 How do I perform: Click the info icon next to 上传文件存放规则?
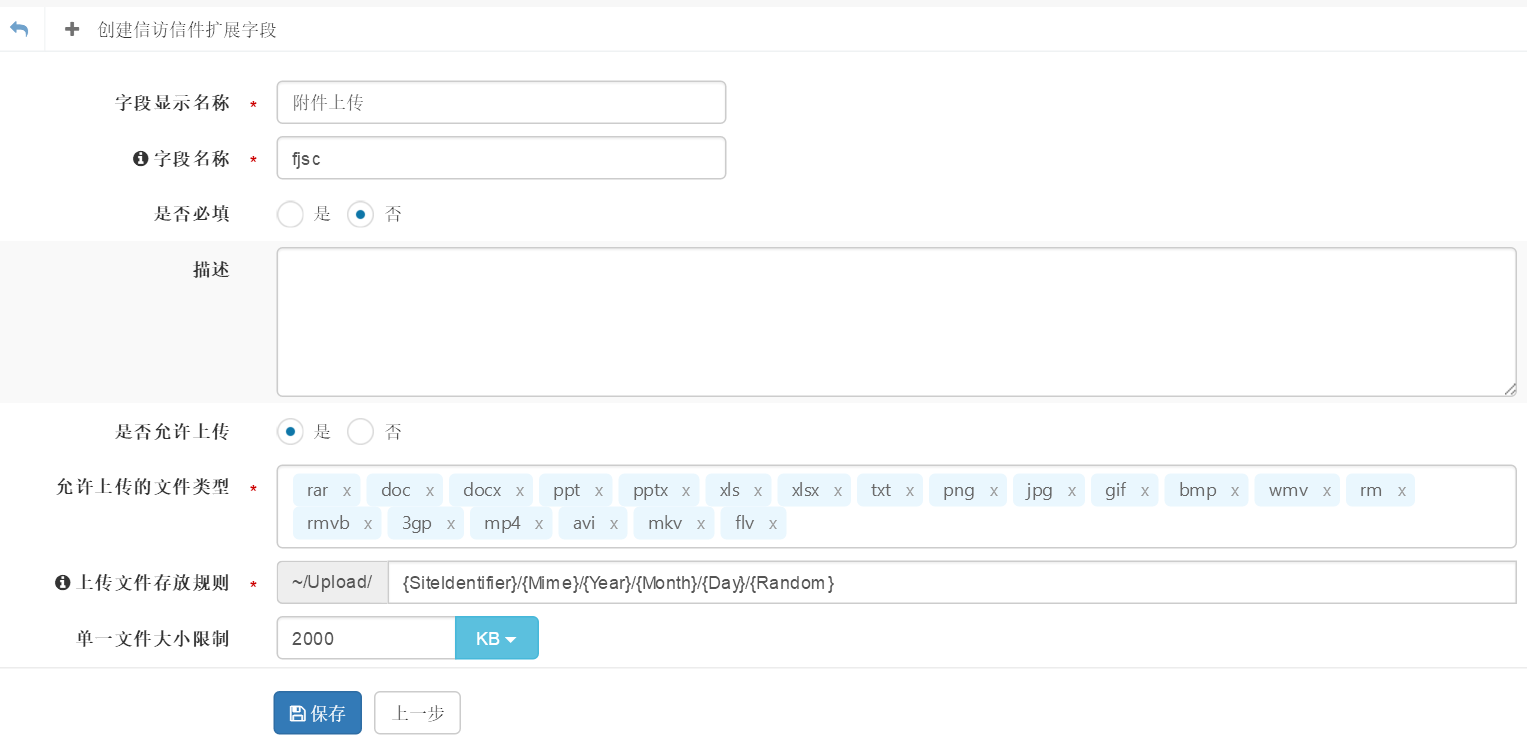(x=63, y=582)
